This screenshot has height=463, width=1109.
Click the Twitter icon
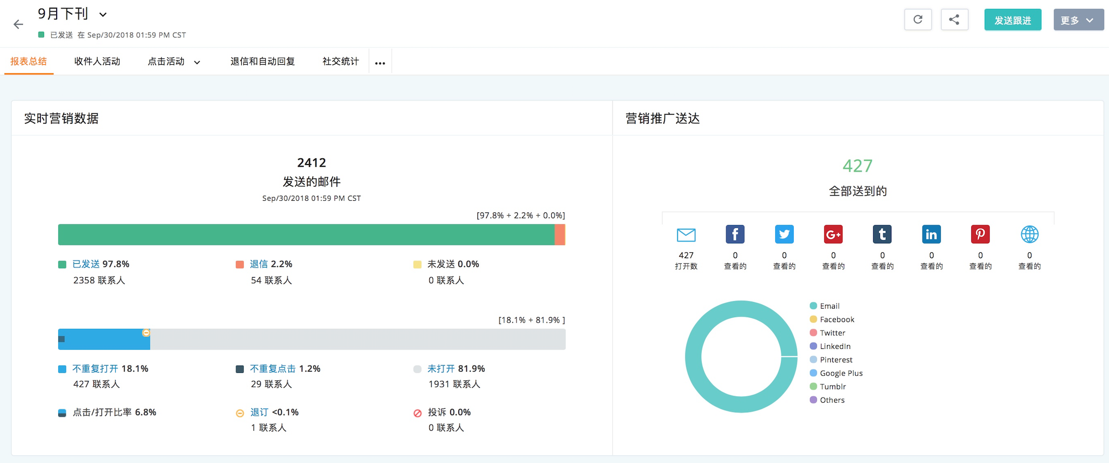click(x=784, y=235)
